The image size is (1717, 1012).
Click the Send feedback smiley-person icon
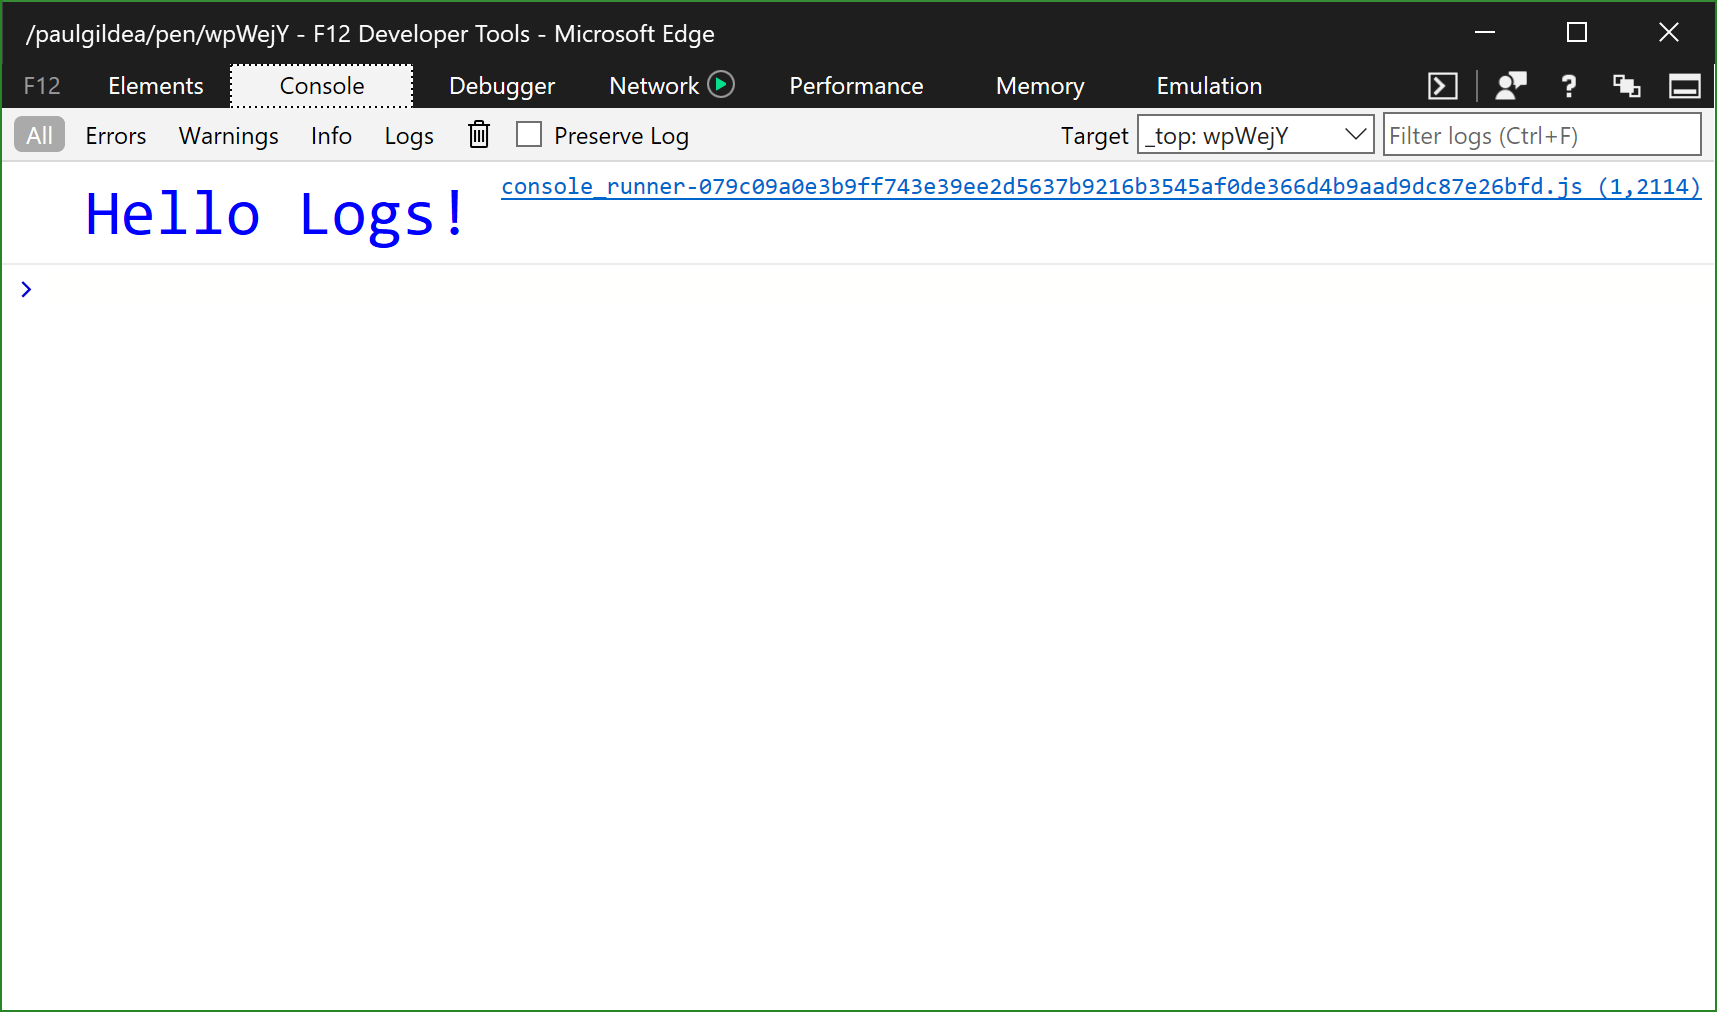coord(1510,85)
